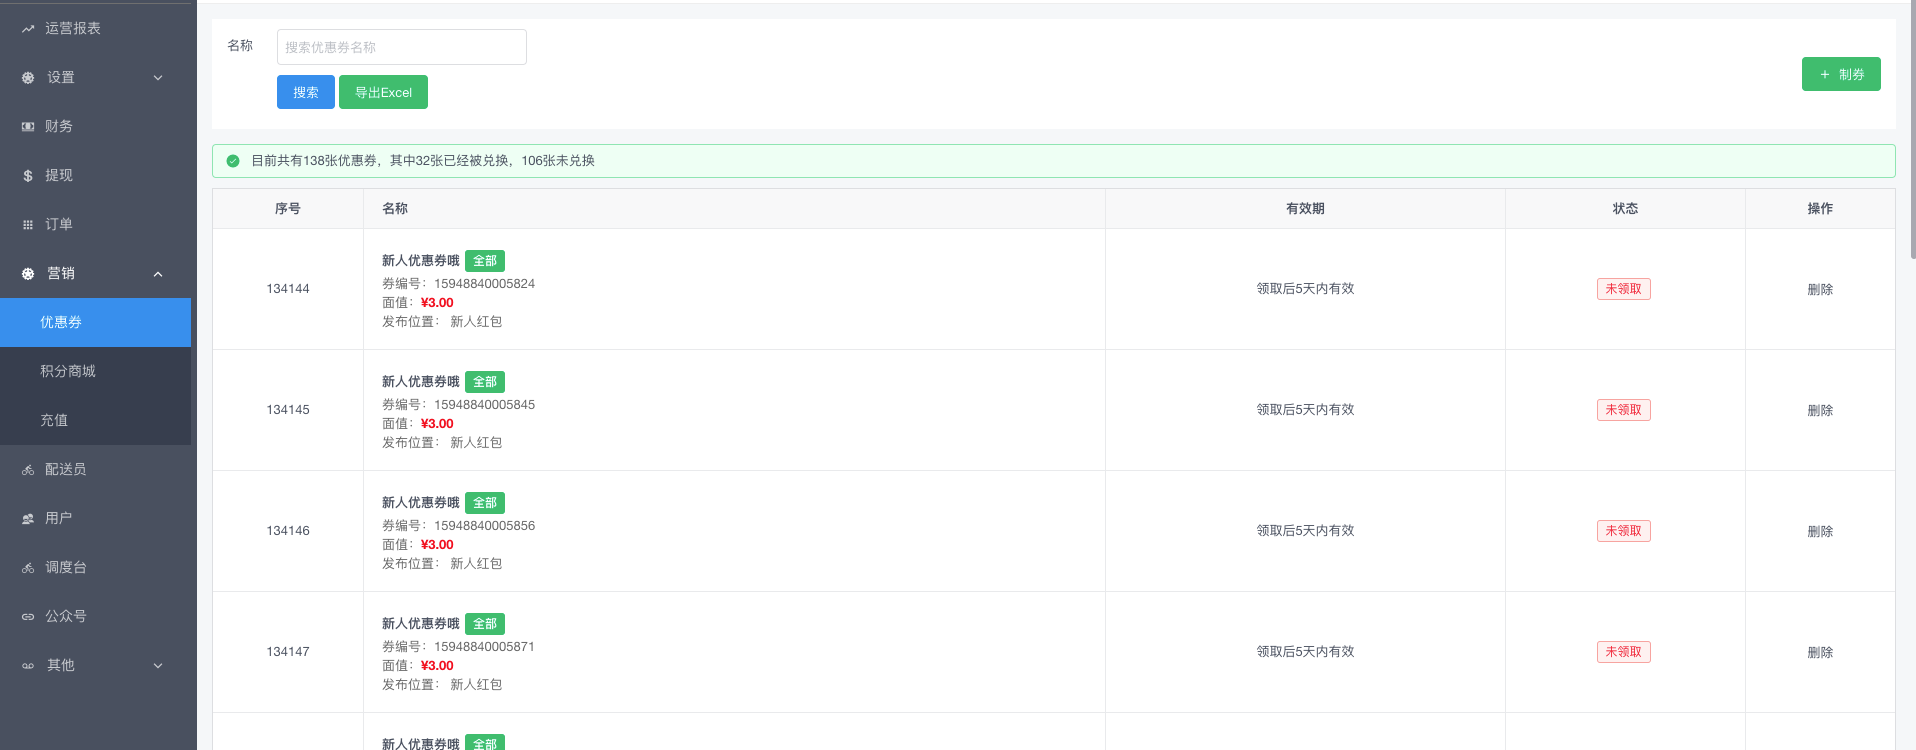1916x750 pixels.
Task: Click the 导出Excel button
Action: coord(383,92)
